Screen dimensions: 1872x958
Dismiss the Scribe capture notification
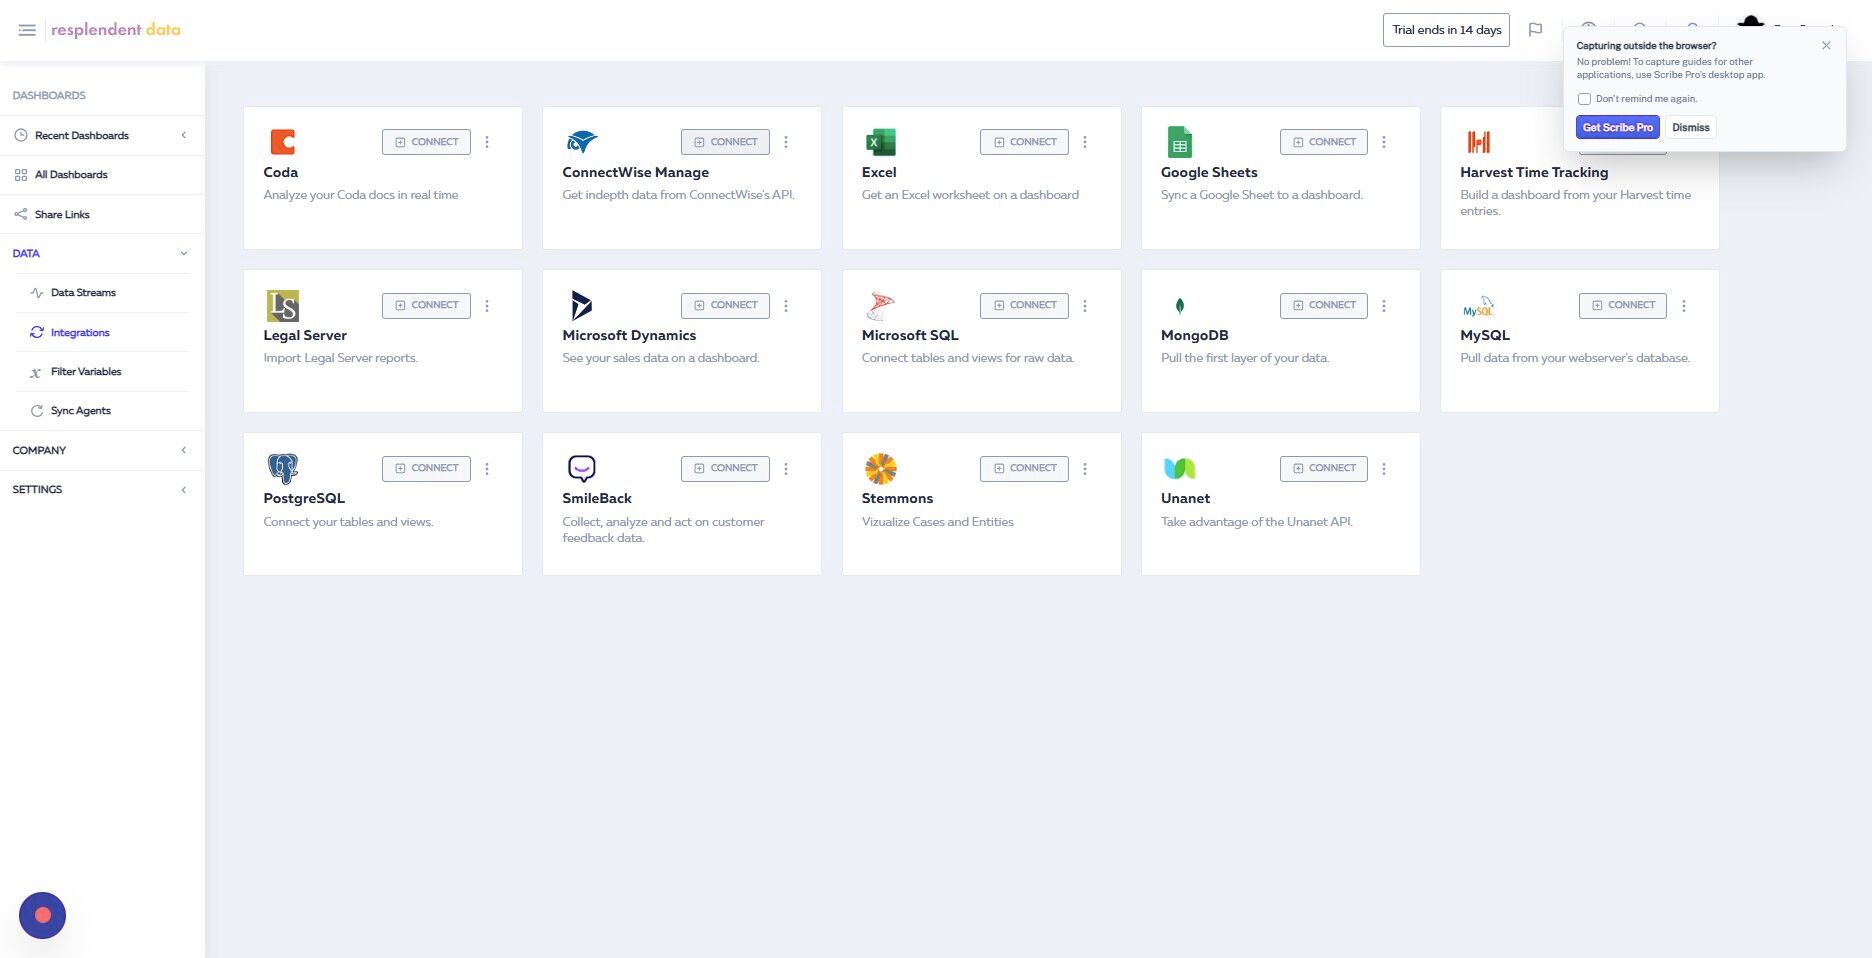point(1691,127)
